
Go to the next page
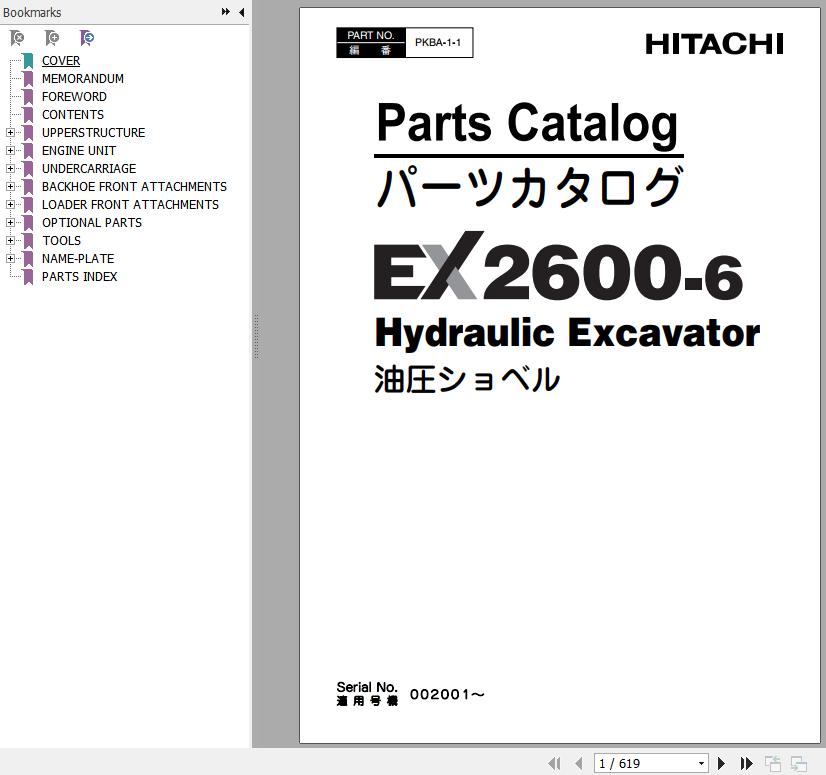click(x=721, y=763)
